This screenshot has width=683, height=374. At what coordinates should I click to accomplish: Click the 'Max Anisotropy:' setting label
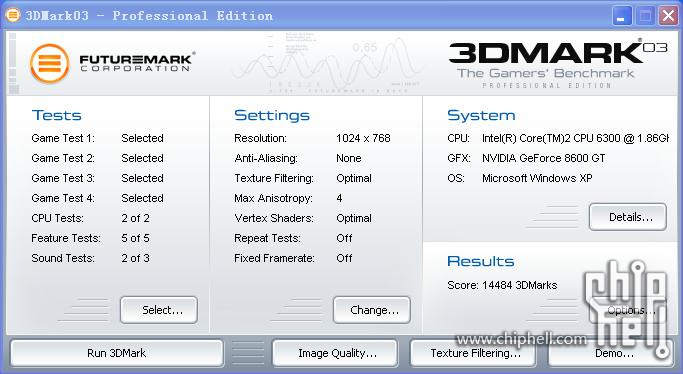coord(274,199)
